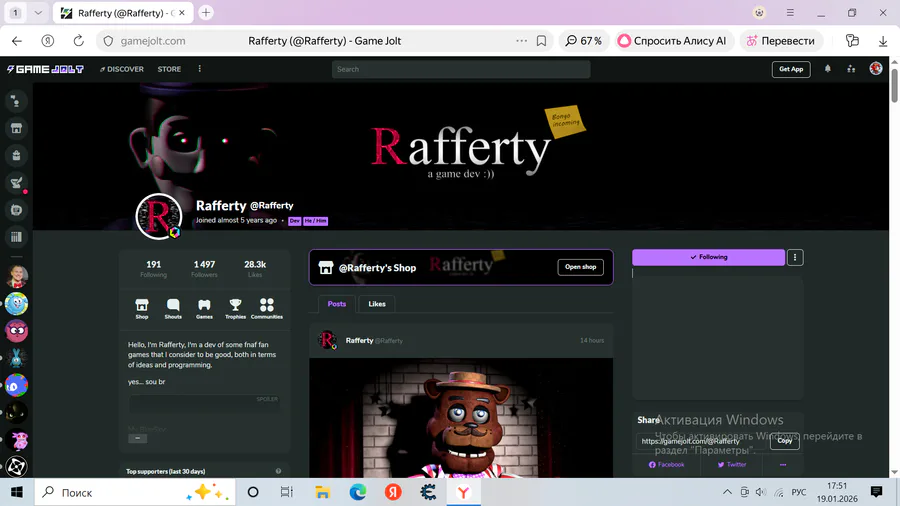The height and width of the screenshot is (506, 900).
Task: Open the quests icon with red dot
Action: 16,183
